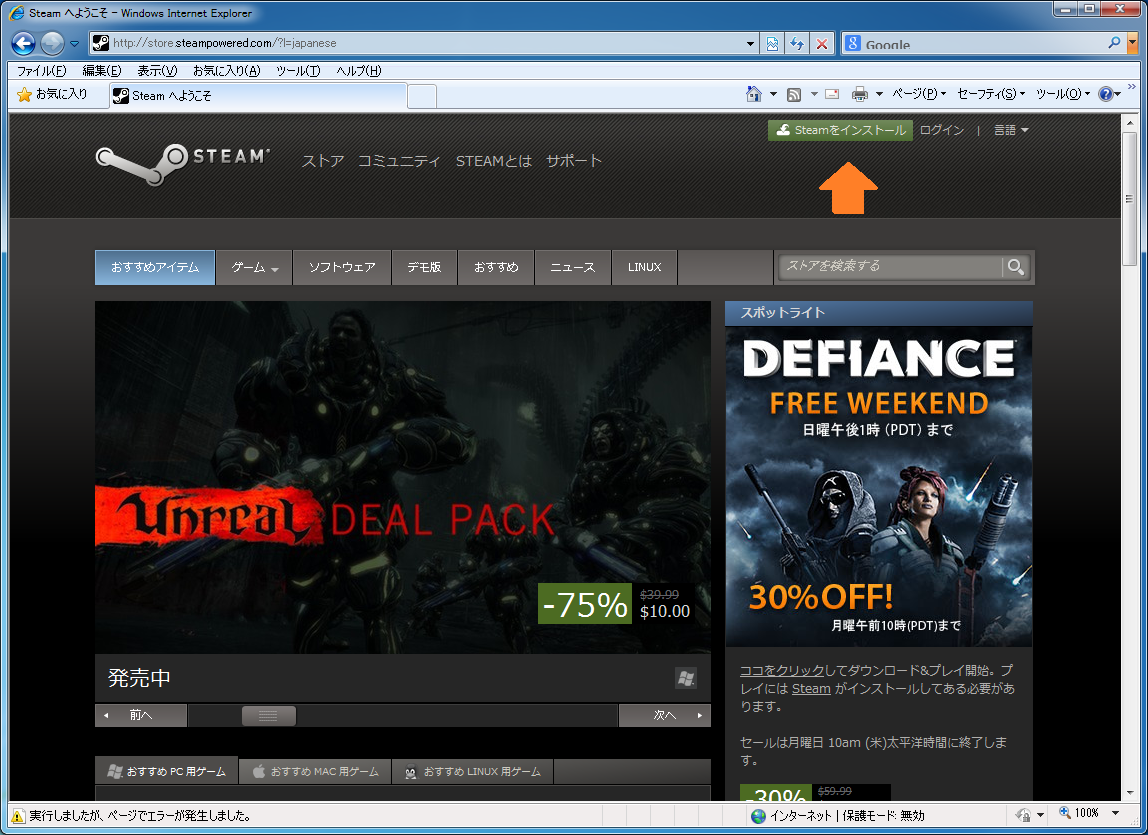This screenshot has width=1148, height=835.
Task: Click the Compatibility View icon in address bar
Action: point(772,44)
